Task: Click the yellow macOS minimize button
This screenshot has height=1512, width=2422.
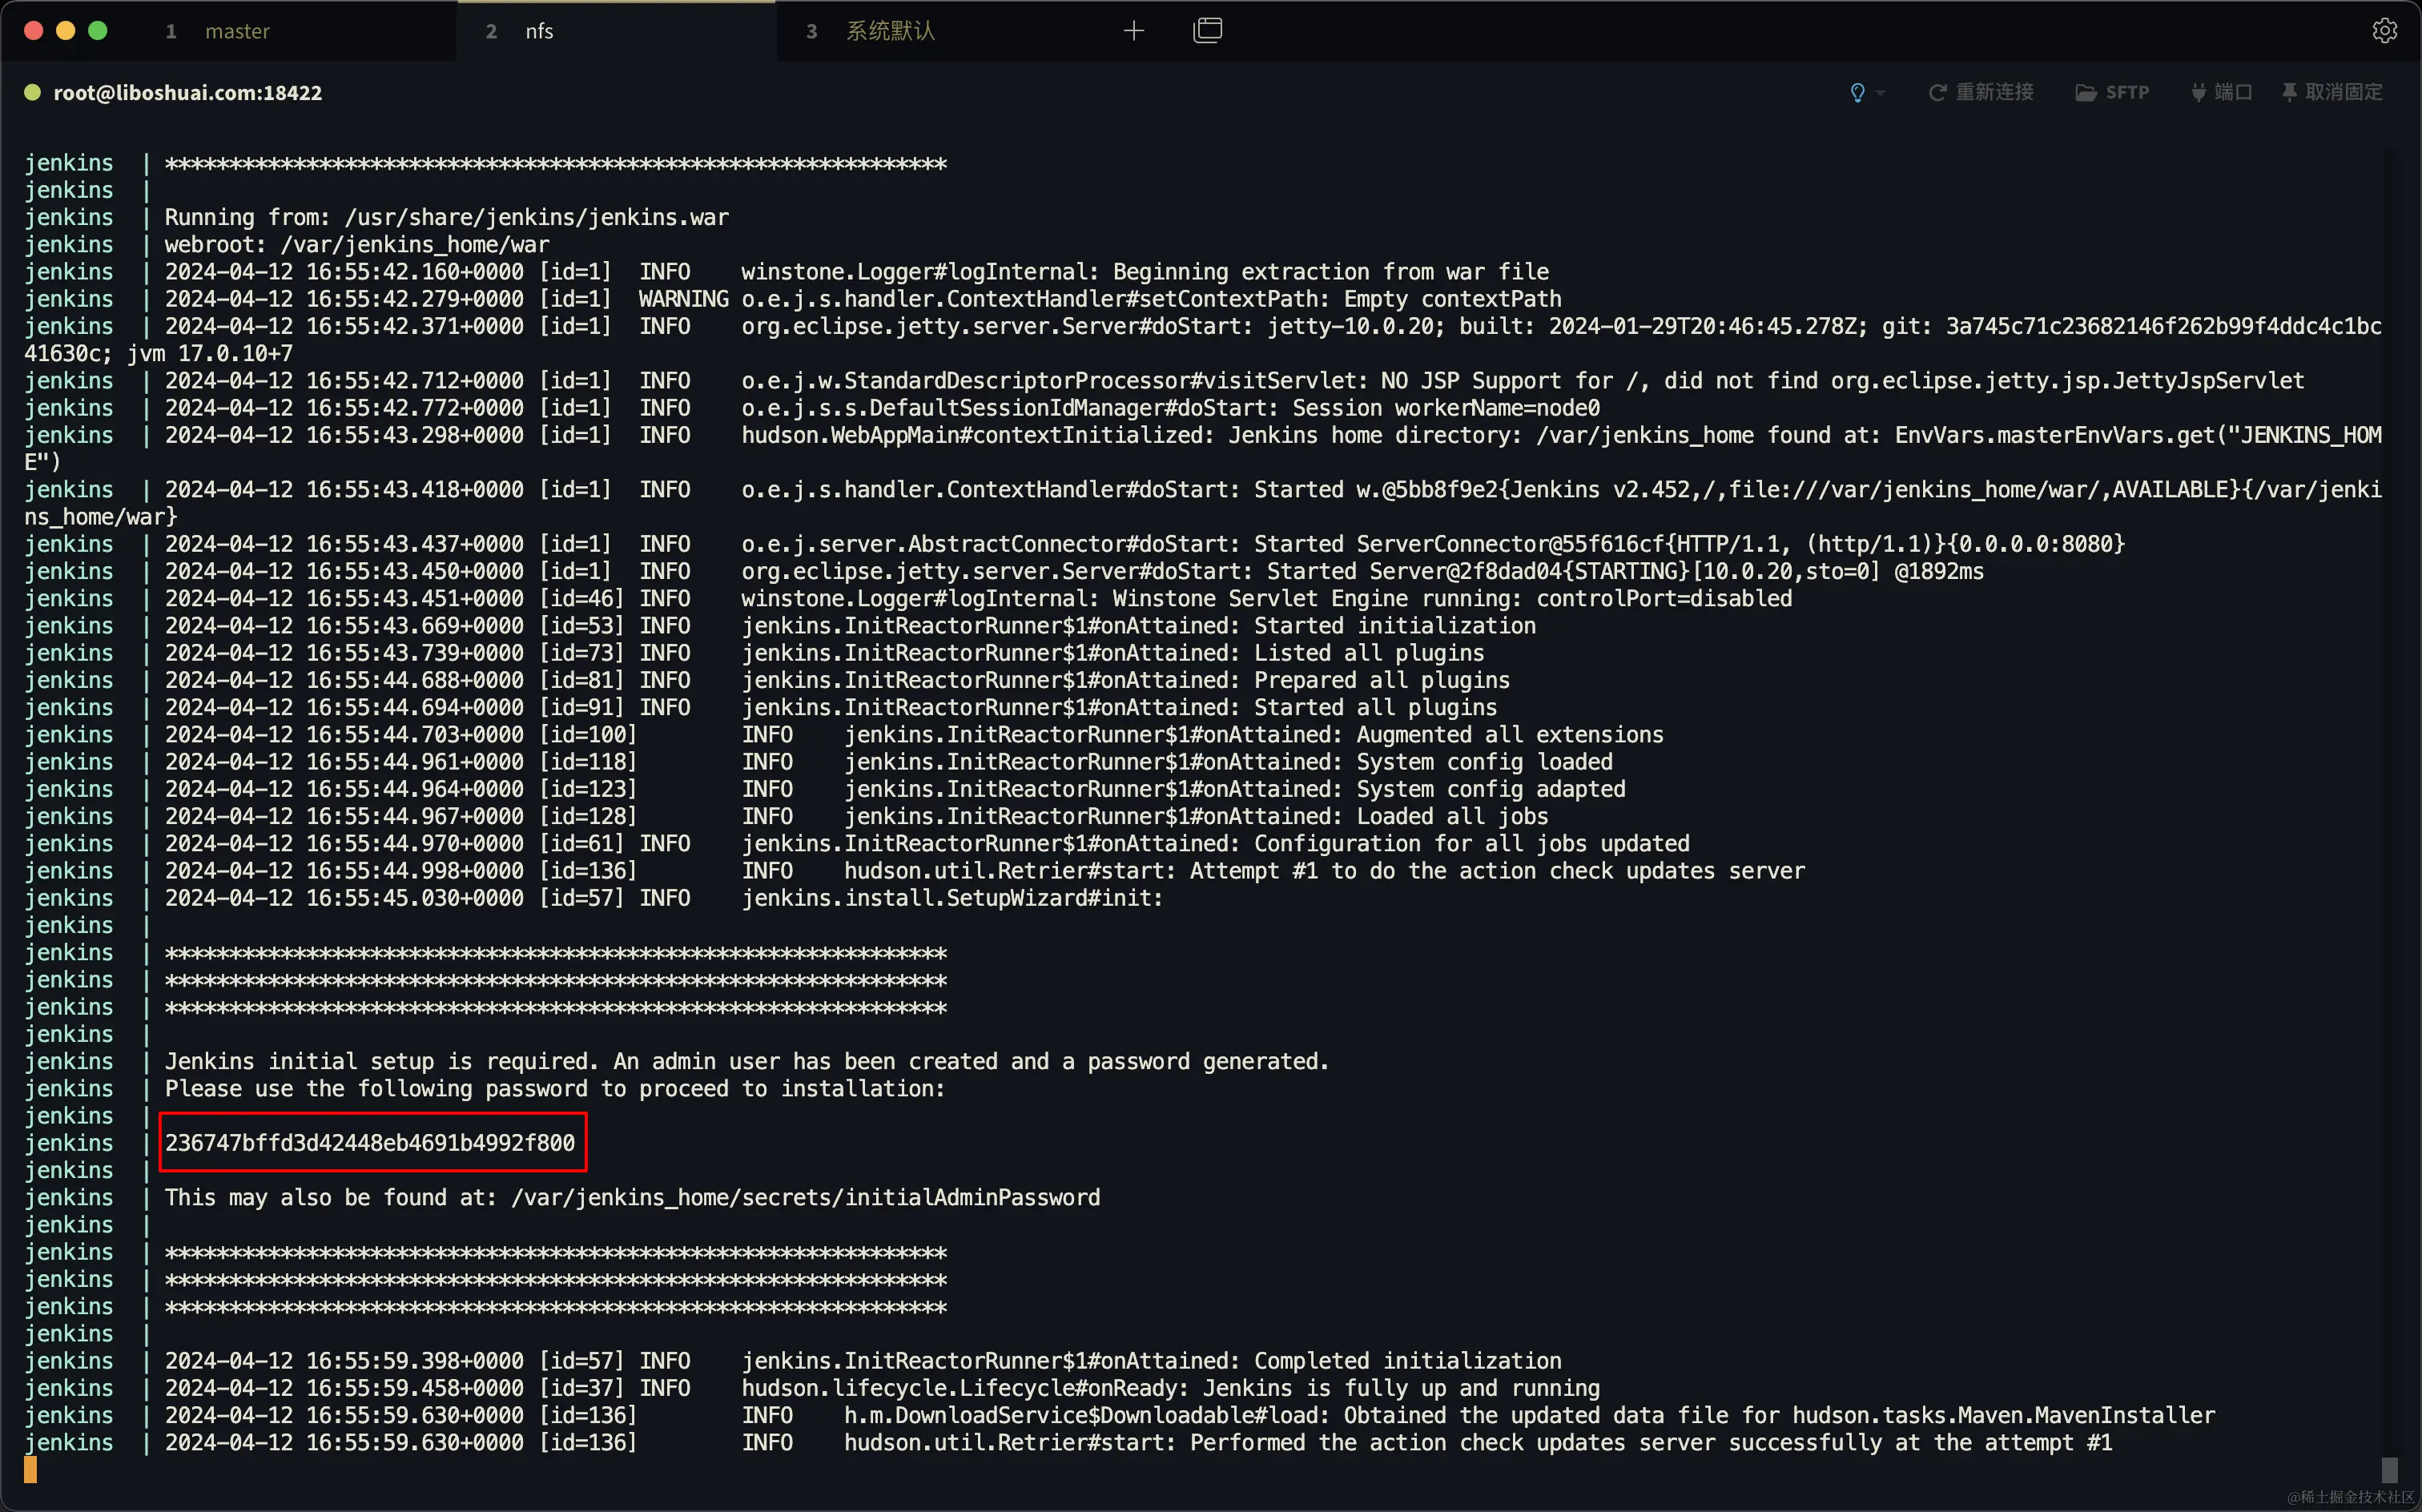Action: click(66, 31)
